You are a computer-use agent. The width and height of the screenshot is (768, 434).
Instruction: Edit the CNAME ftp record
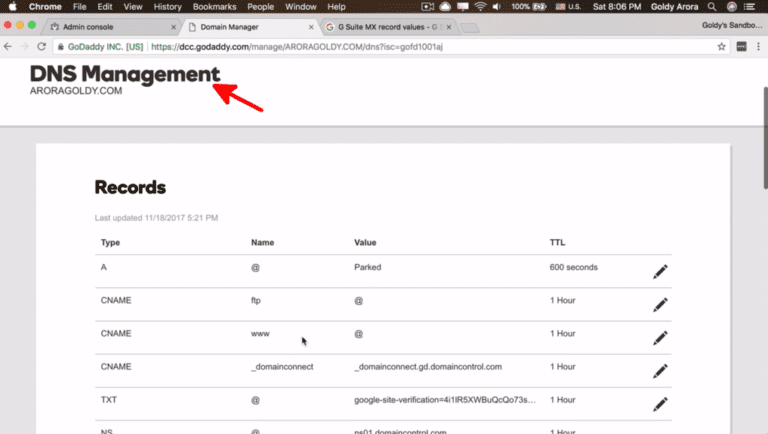tap(660, 305)
